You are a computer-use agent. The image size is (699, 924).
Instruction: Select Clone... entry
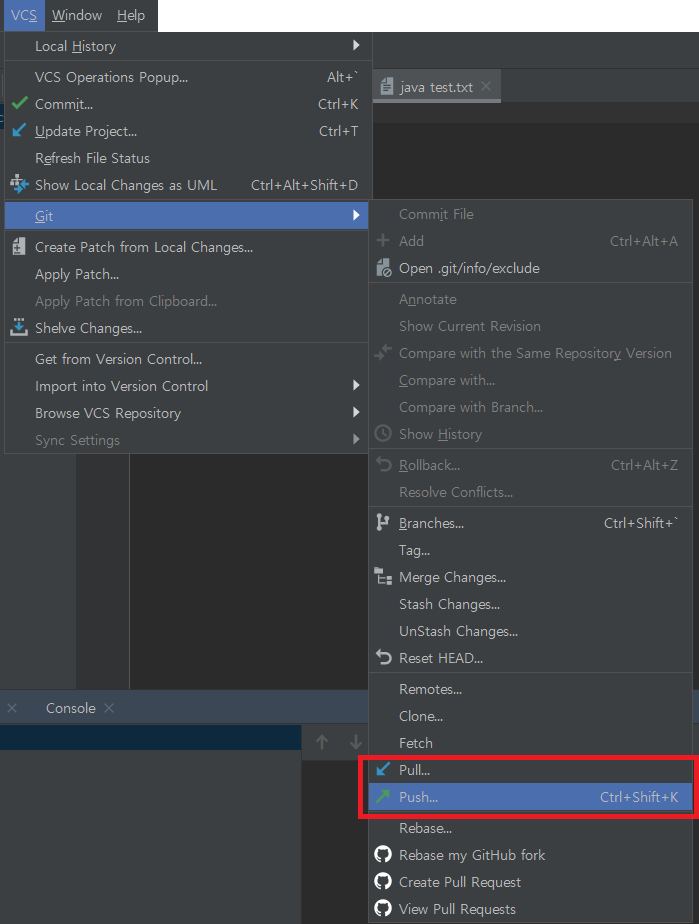click(530, 716)
